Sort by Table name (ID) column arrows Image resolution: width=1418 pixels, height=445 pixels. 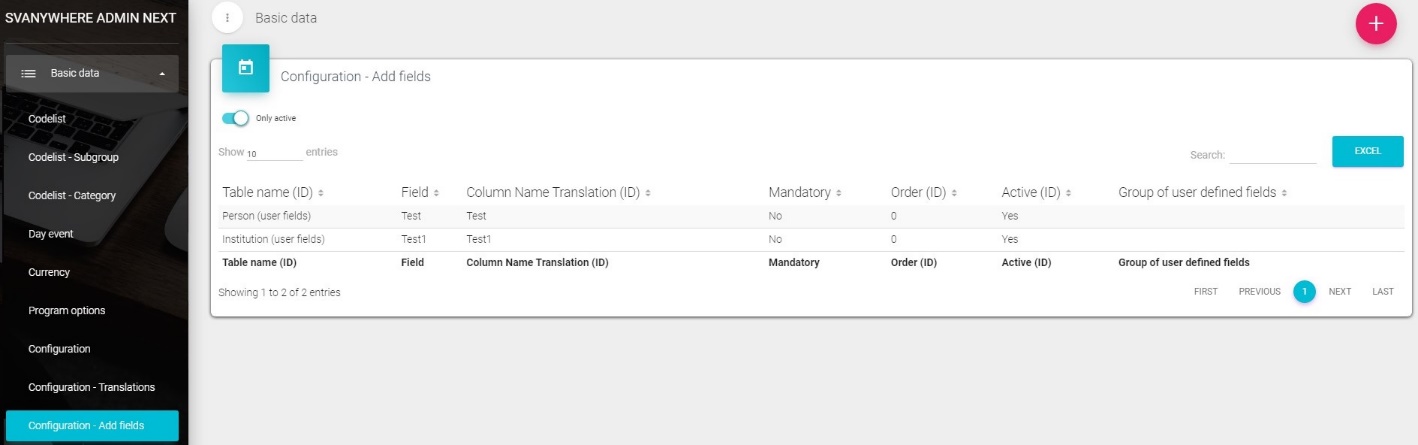click(x=321, y=193)
